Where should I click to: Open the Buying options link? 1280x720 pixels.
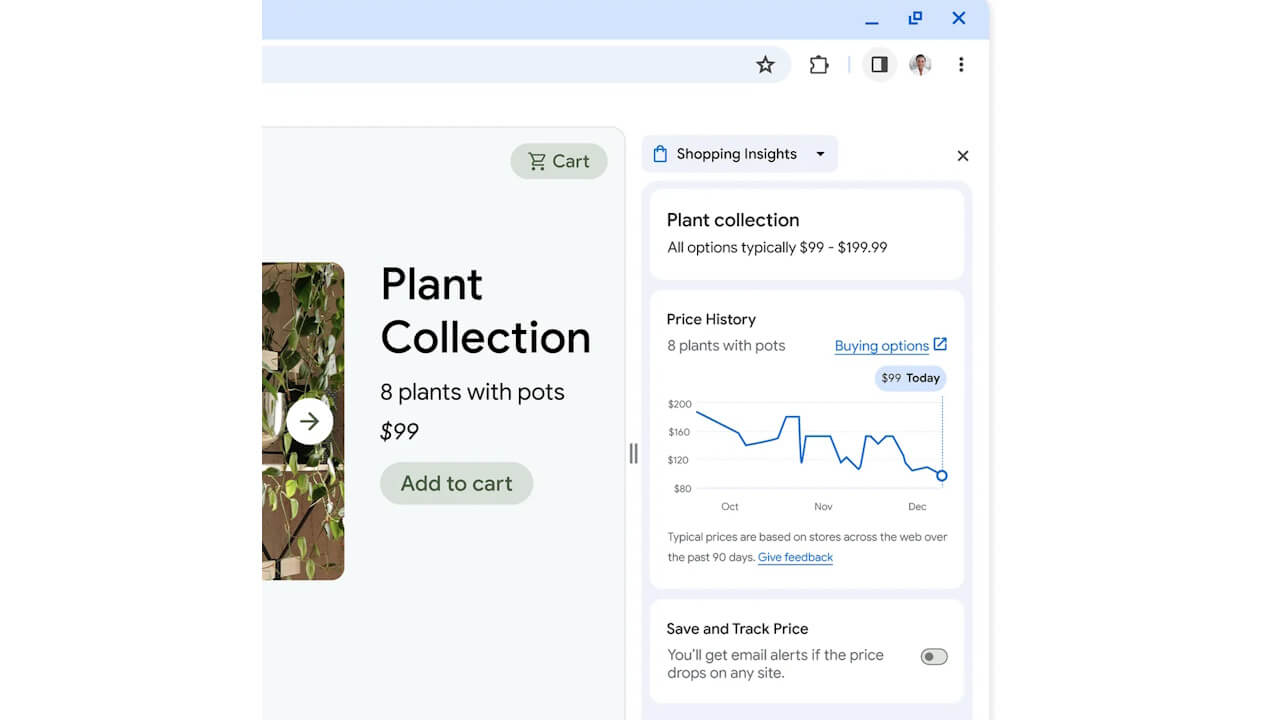881,346
